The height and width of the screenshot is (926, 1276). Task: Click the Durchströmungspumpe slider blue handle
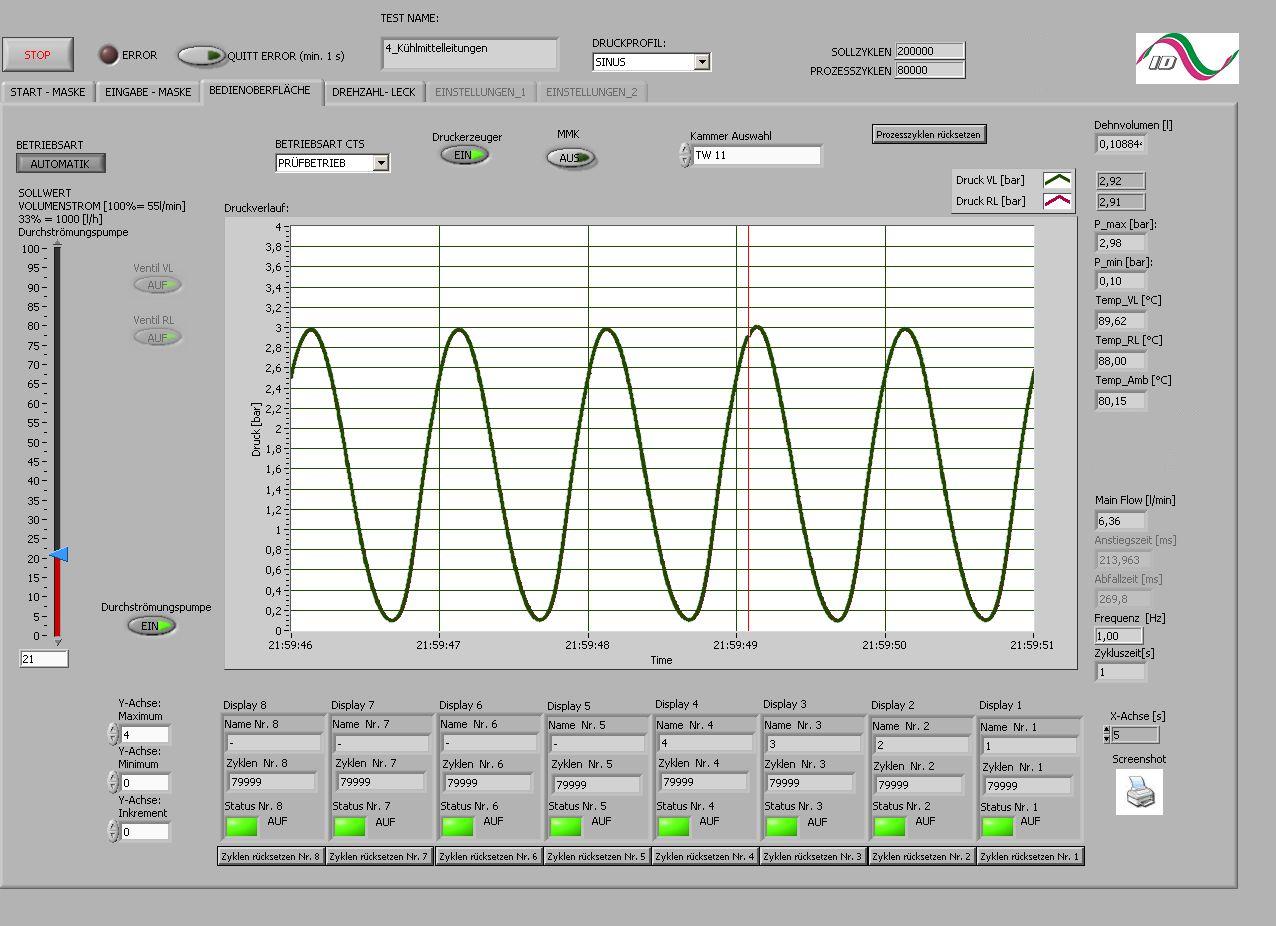[58, 555]
